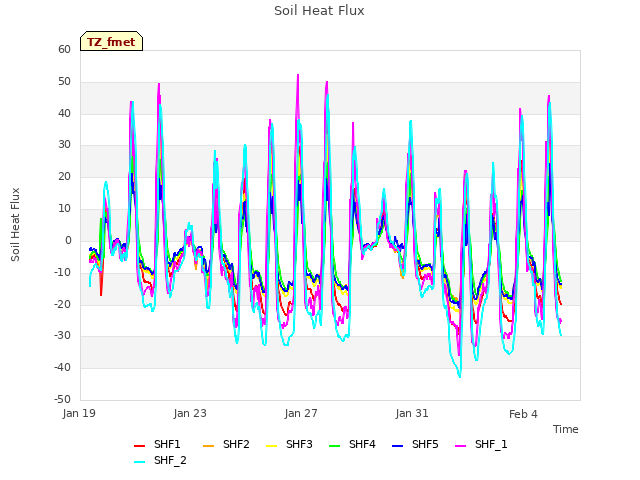The width and height of the screenshot is (640, 480).
Task: Click the yellow SHF3 legend swatch
Action: [x=271, y=446]
